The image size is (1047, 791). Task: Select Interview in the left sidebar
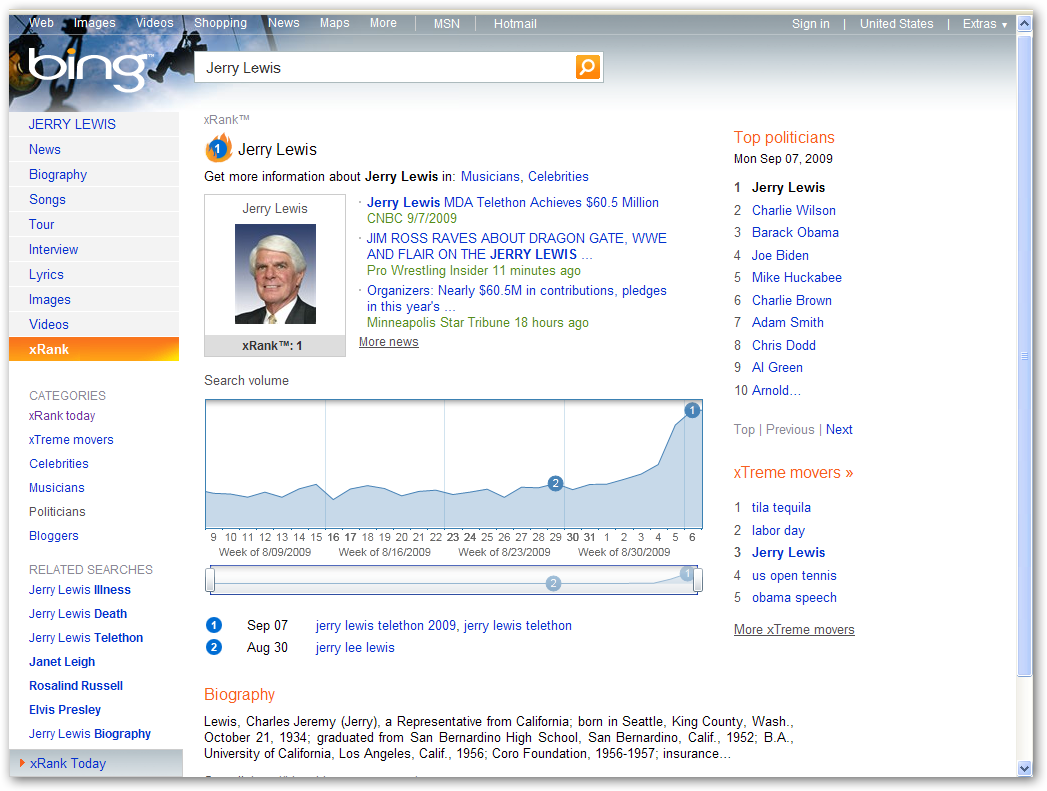click(x=94, y=250)
